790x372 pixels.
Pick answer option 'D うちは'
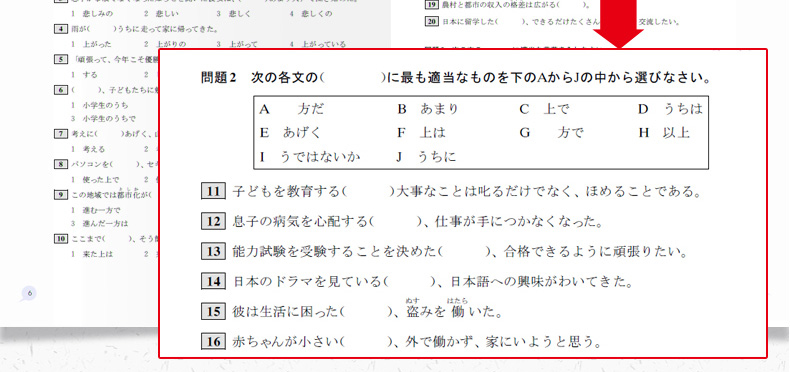(x=670, y=109)
